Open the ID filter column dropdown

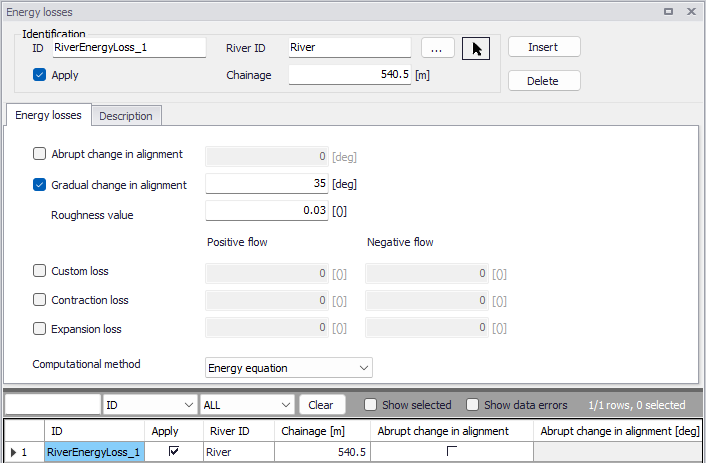coord(150,405)
